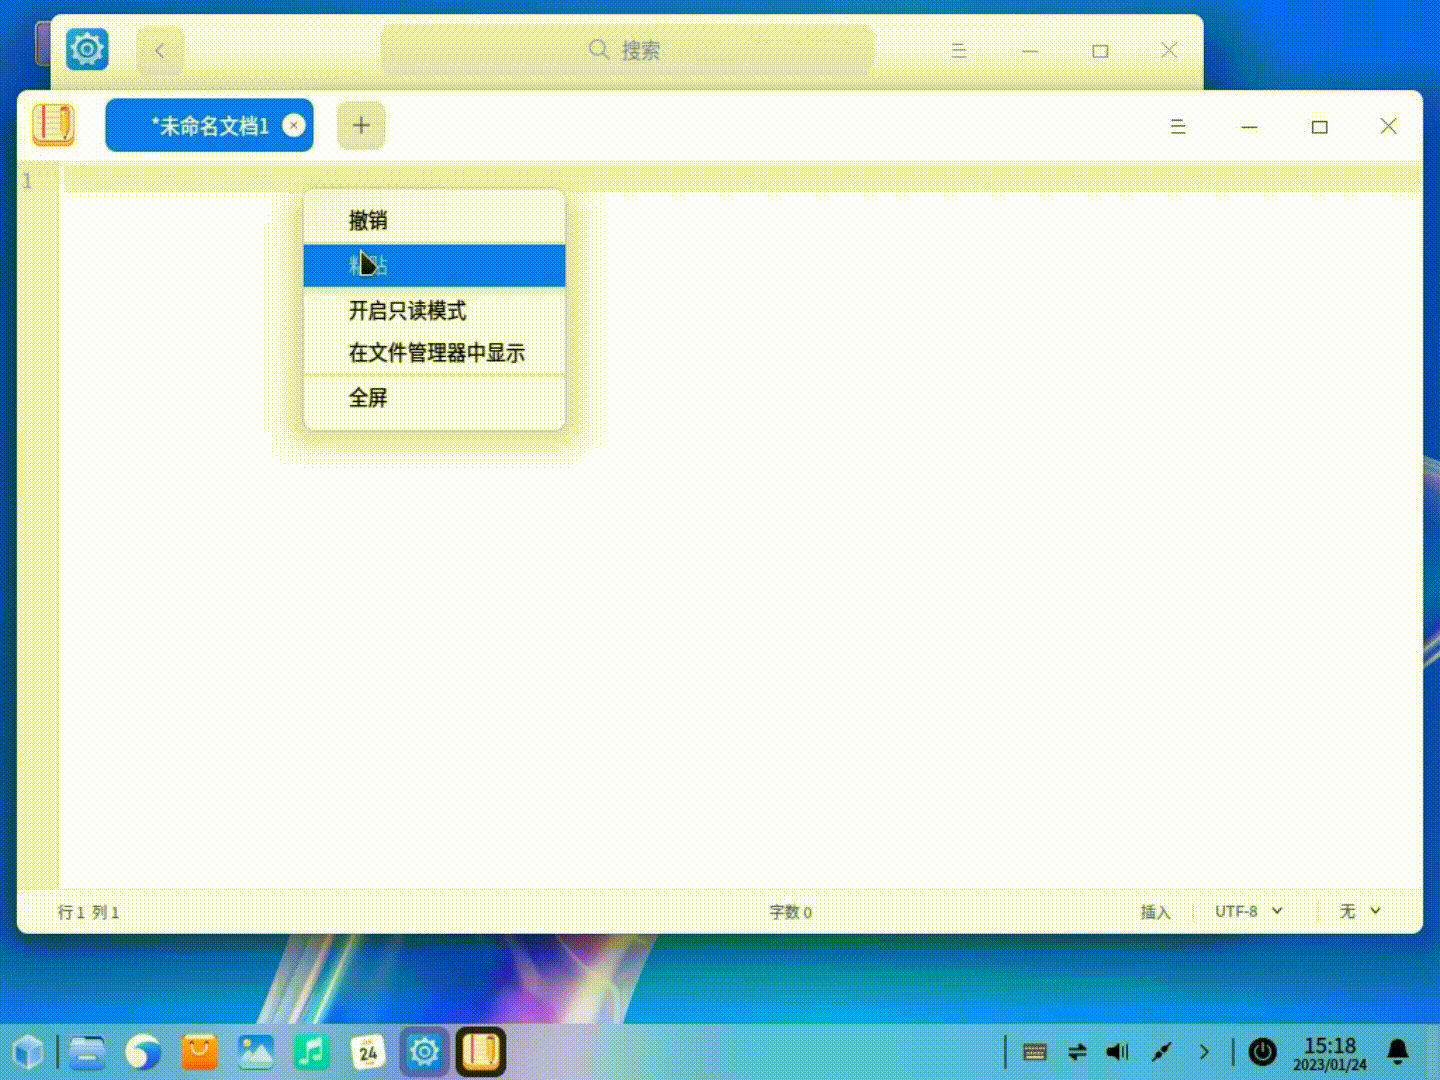1440x1080 pixels.
Task: Choose 全屏 fullscreen in the context menu
Action: (x=367, y=397)
